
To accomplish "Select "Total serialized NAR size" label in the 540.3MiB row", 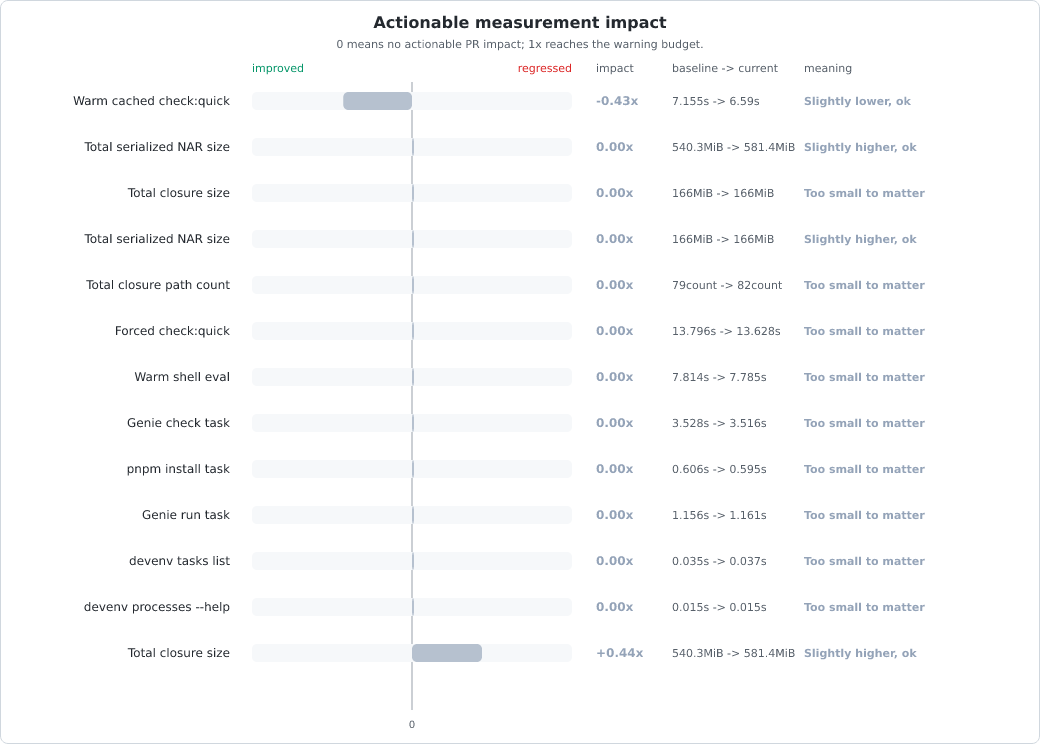I will click(x=157, y=147).
